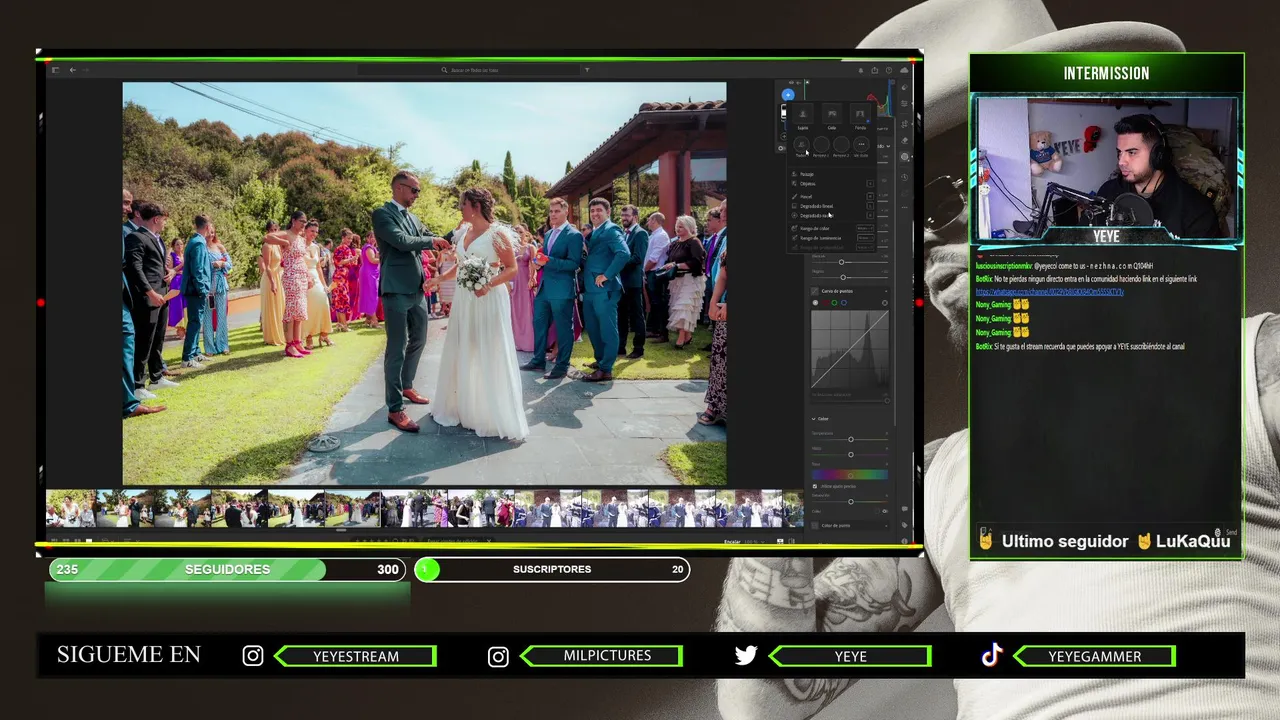Toggle the Utilizar ajuste preciso checkbox
The image size is (1280, 720).
point(815,486)
